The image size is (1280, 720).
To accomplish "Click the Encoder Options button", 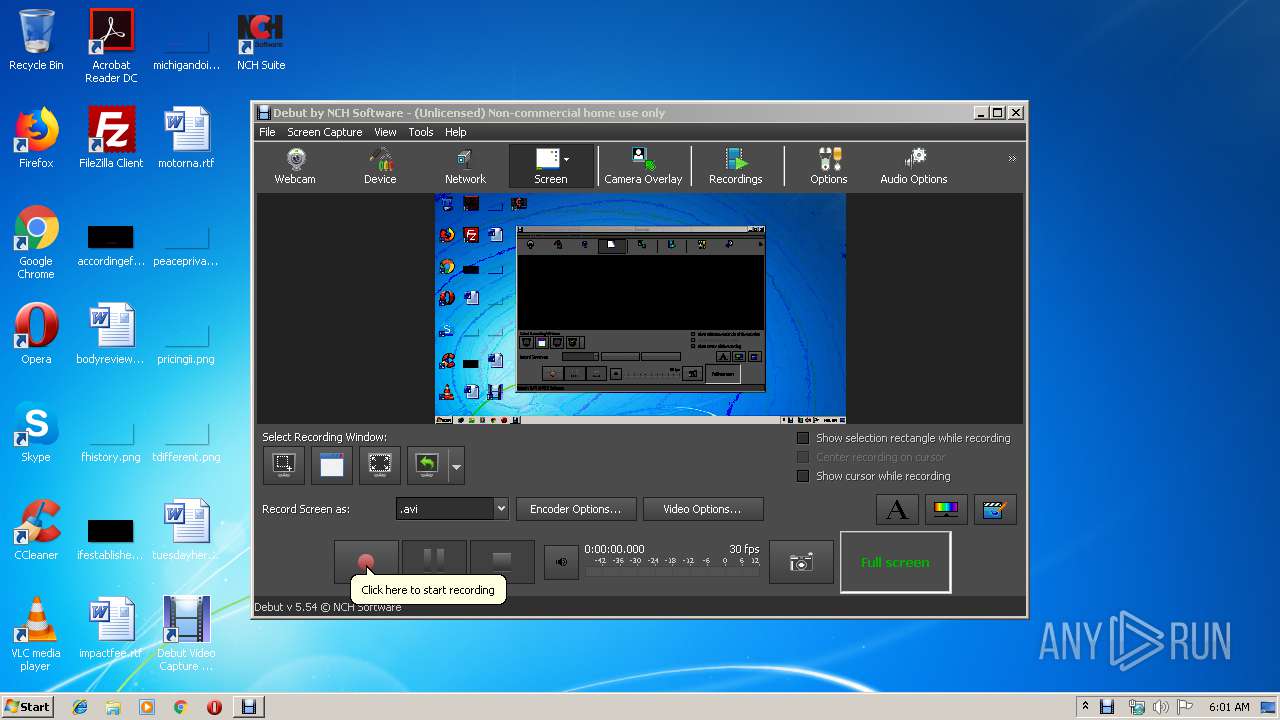I will point(575,509).
